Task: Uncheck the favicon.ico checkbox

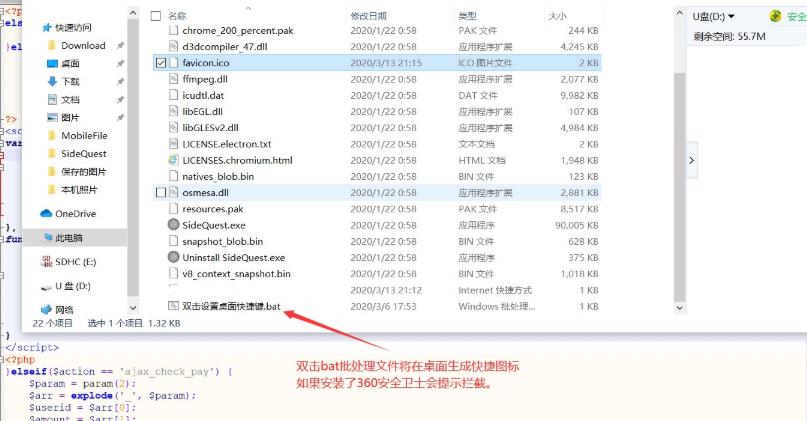Action: [x=161, y=63]
